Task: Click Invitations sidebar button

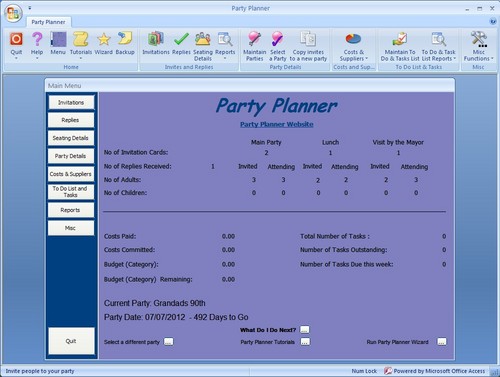Action: click(71, 102)
